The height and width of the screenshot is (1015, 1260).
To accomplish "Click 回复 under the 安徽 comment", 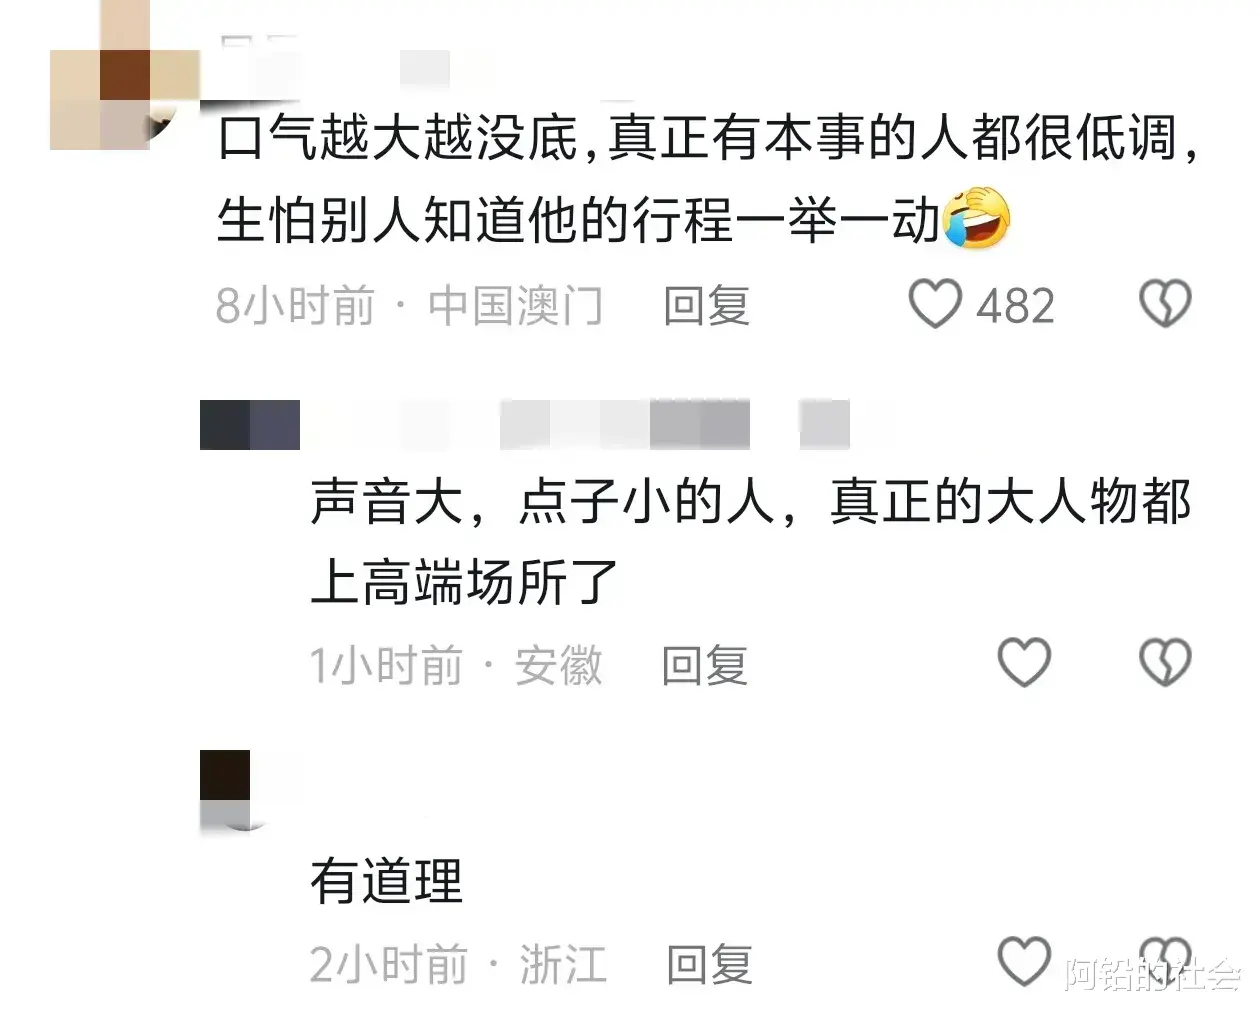I will pos(705,665).
